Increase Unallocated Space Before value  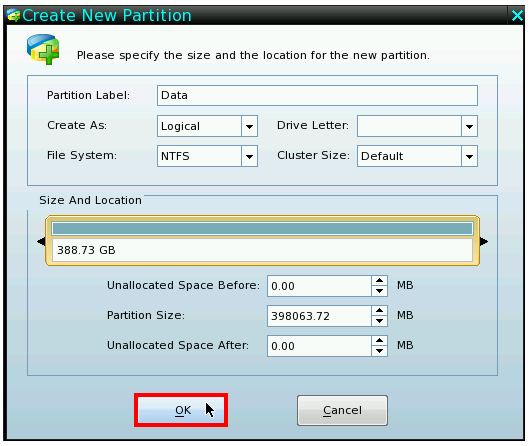379,280
